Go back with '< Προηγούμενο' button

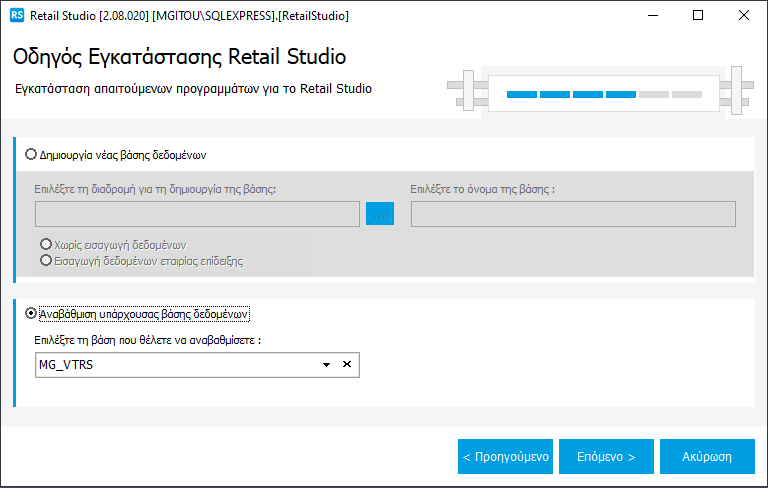[x=505, y=456]
